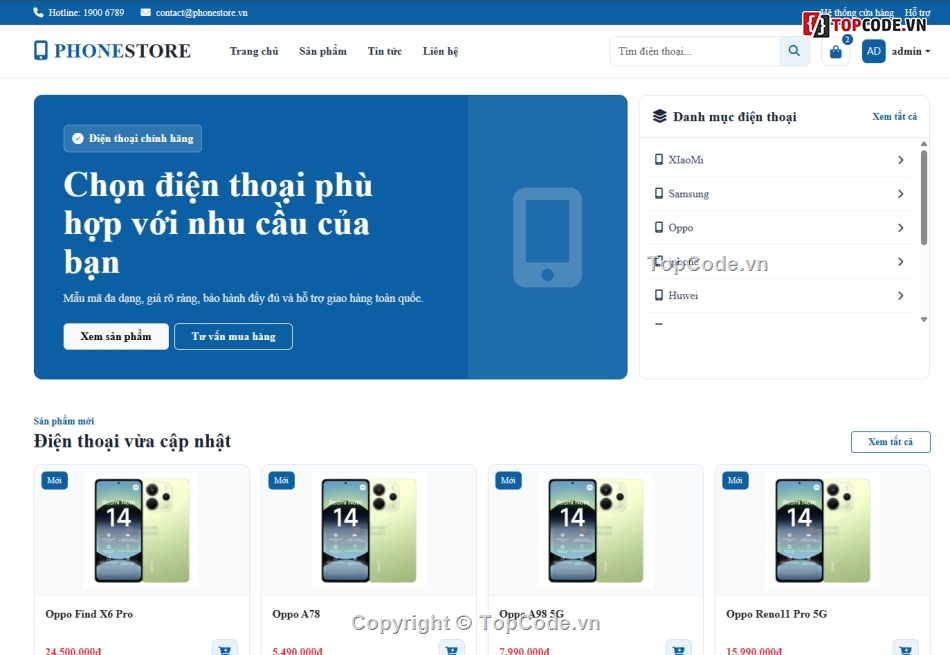Click phone icon beside Oppo category
This screenshot has height=655, width=950.
coord(659,228)
